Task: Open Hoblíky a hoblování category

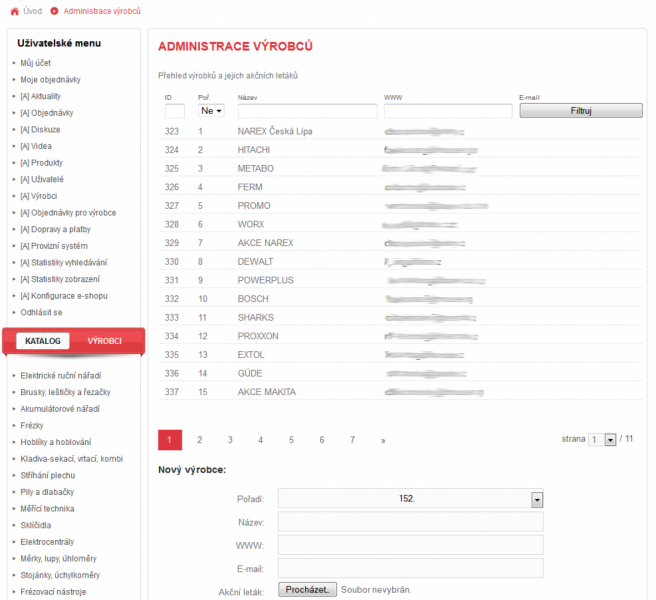Action: (x=56, y=442)
